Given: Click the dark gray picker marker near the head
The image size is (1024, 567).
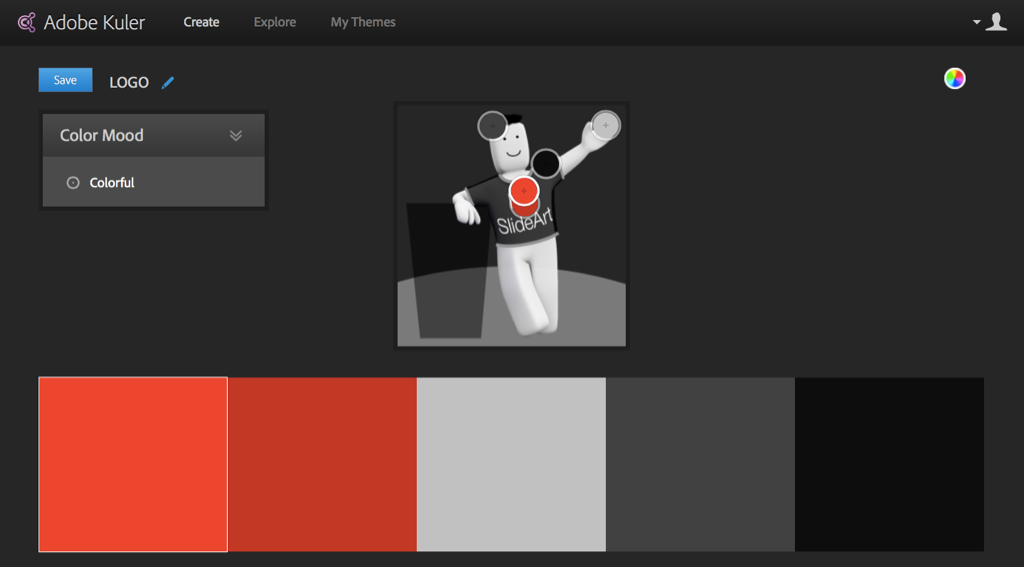Looking at the screenshot, I should click(x=492, y=125).
